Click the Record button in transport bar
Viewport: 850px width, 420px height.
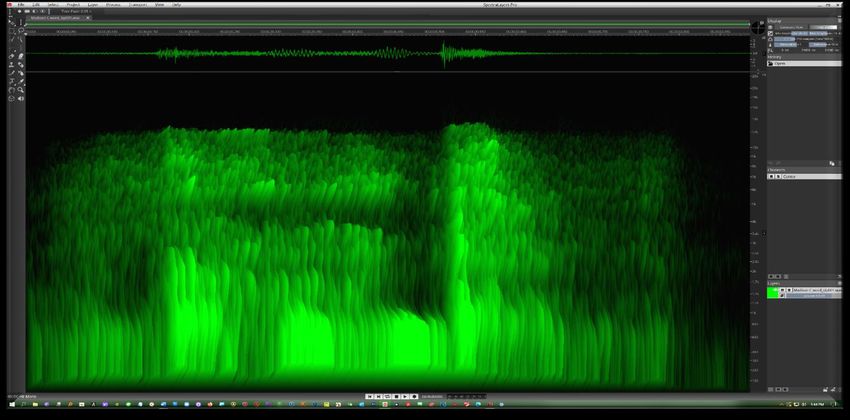413,396
